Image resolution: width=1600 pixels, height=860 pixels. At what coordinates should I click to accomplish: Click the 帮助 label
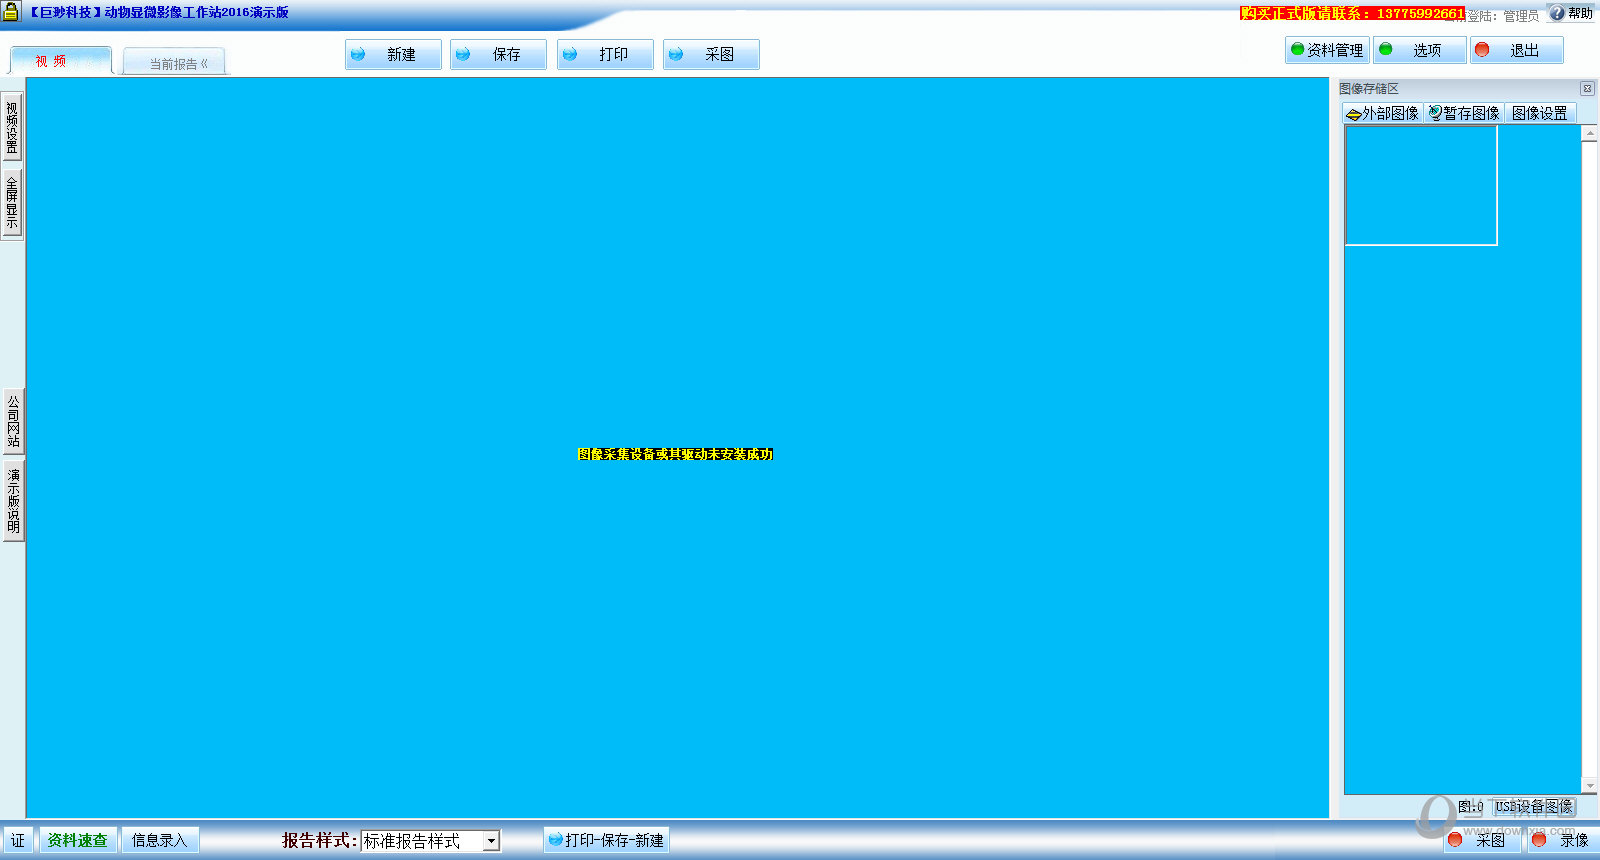[1580, 13]
